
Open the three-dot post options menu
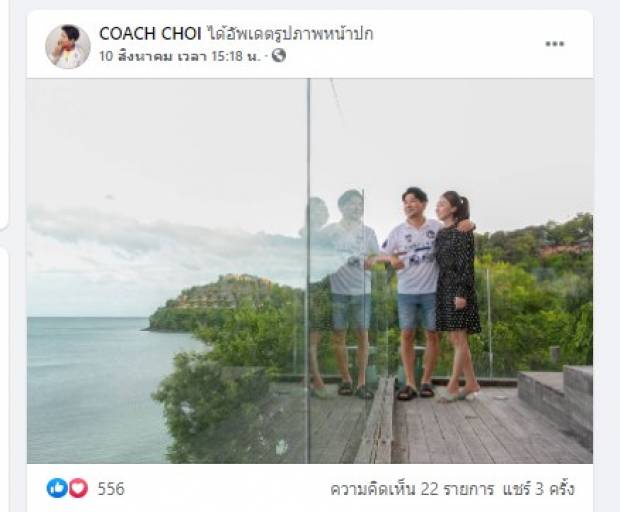[x=554, y=44]
